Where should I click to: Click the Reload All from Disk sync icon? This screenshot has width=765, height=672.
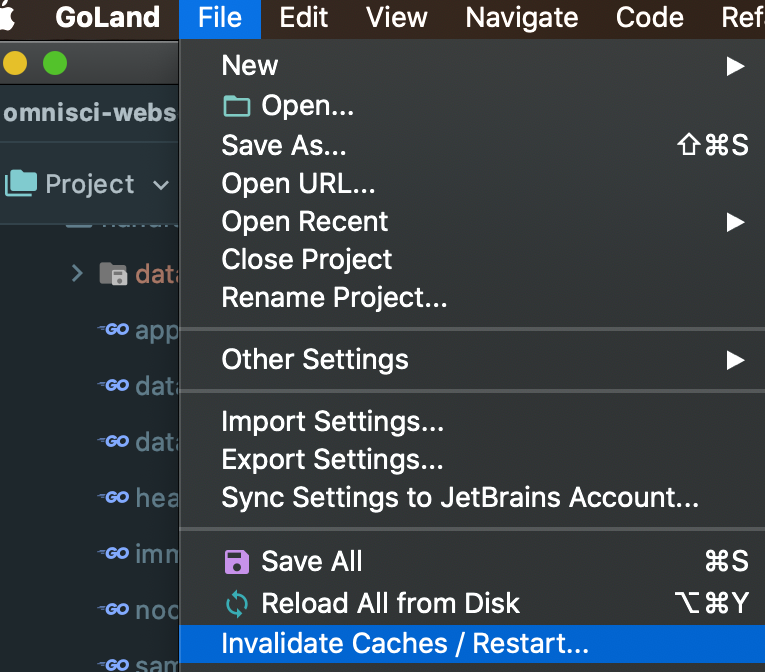click(x=237, y=604)
